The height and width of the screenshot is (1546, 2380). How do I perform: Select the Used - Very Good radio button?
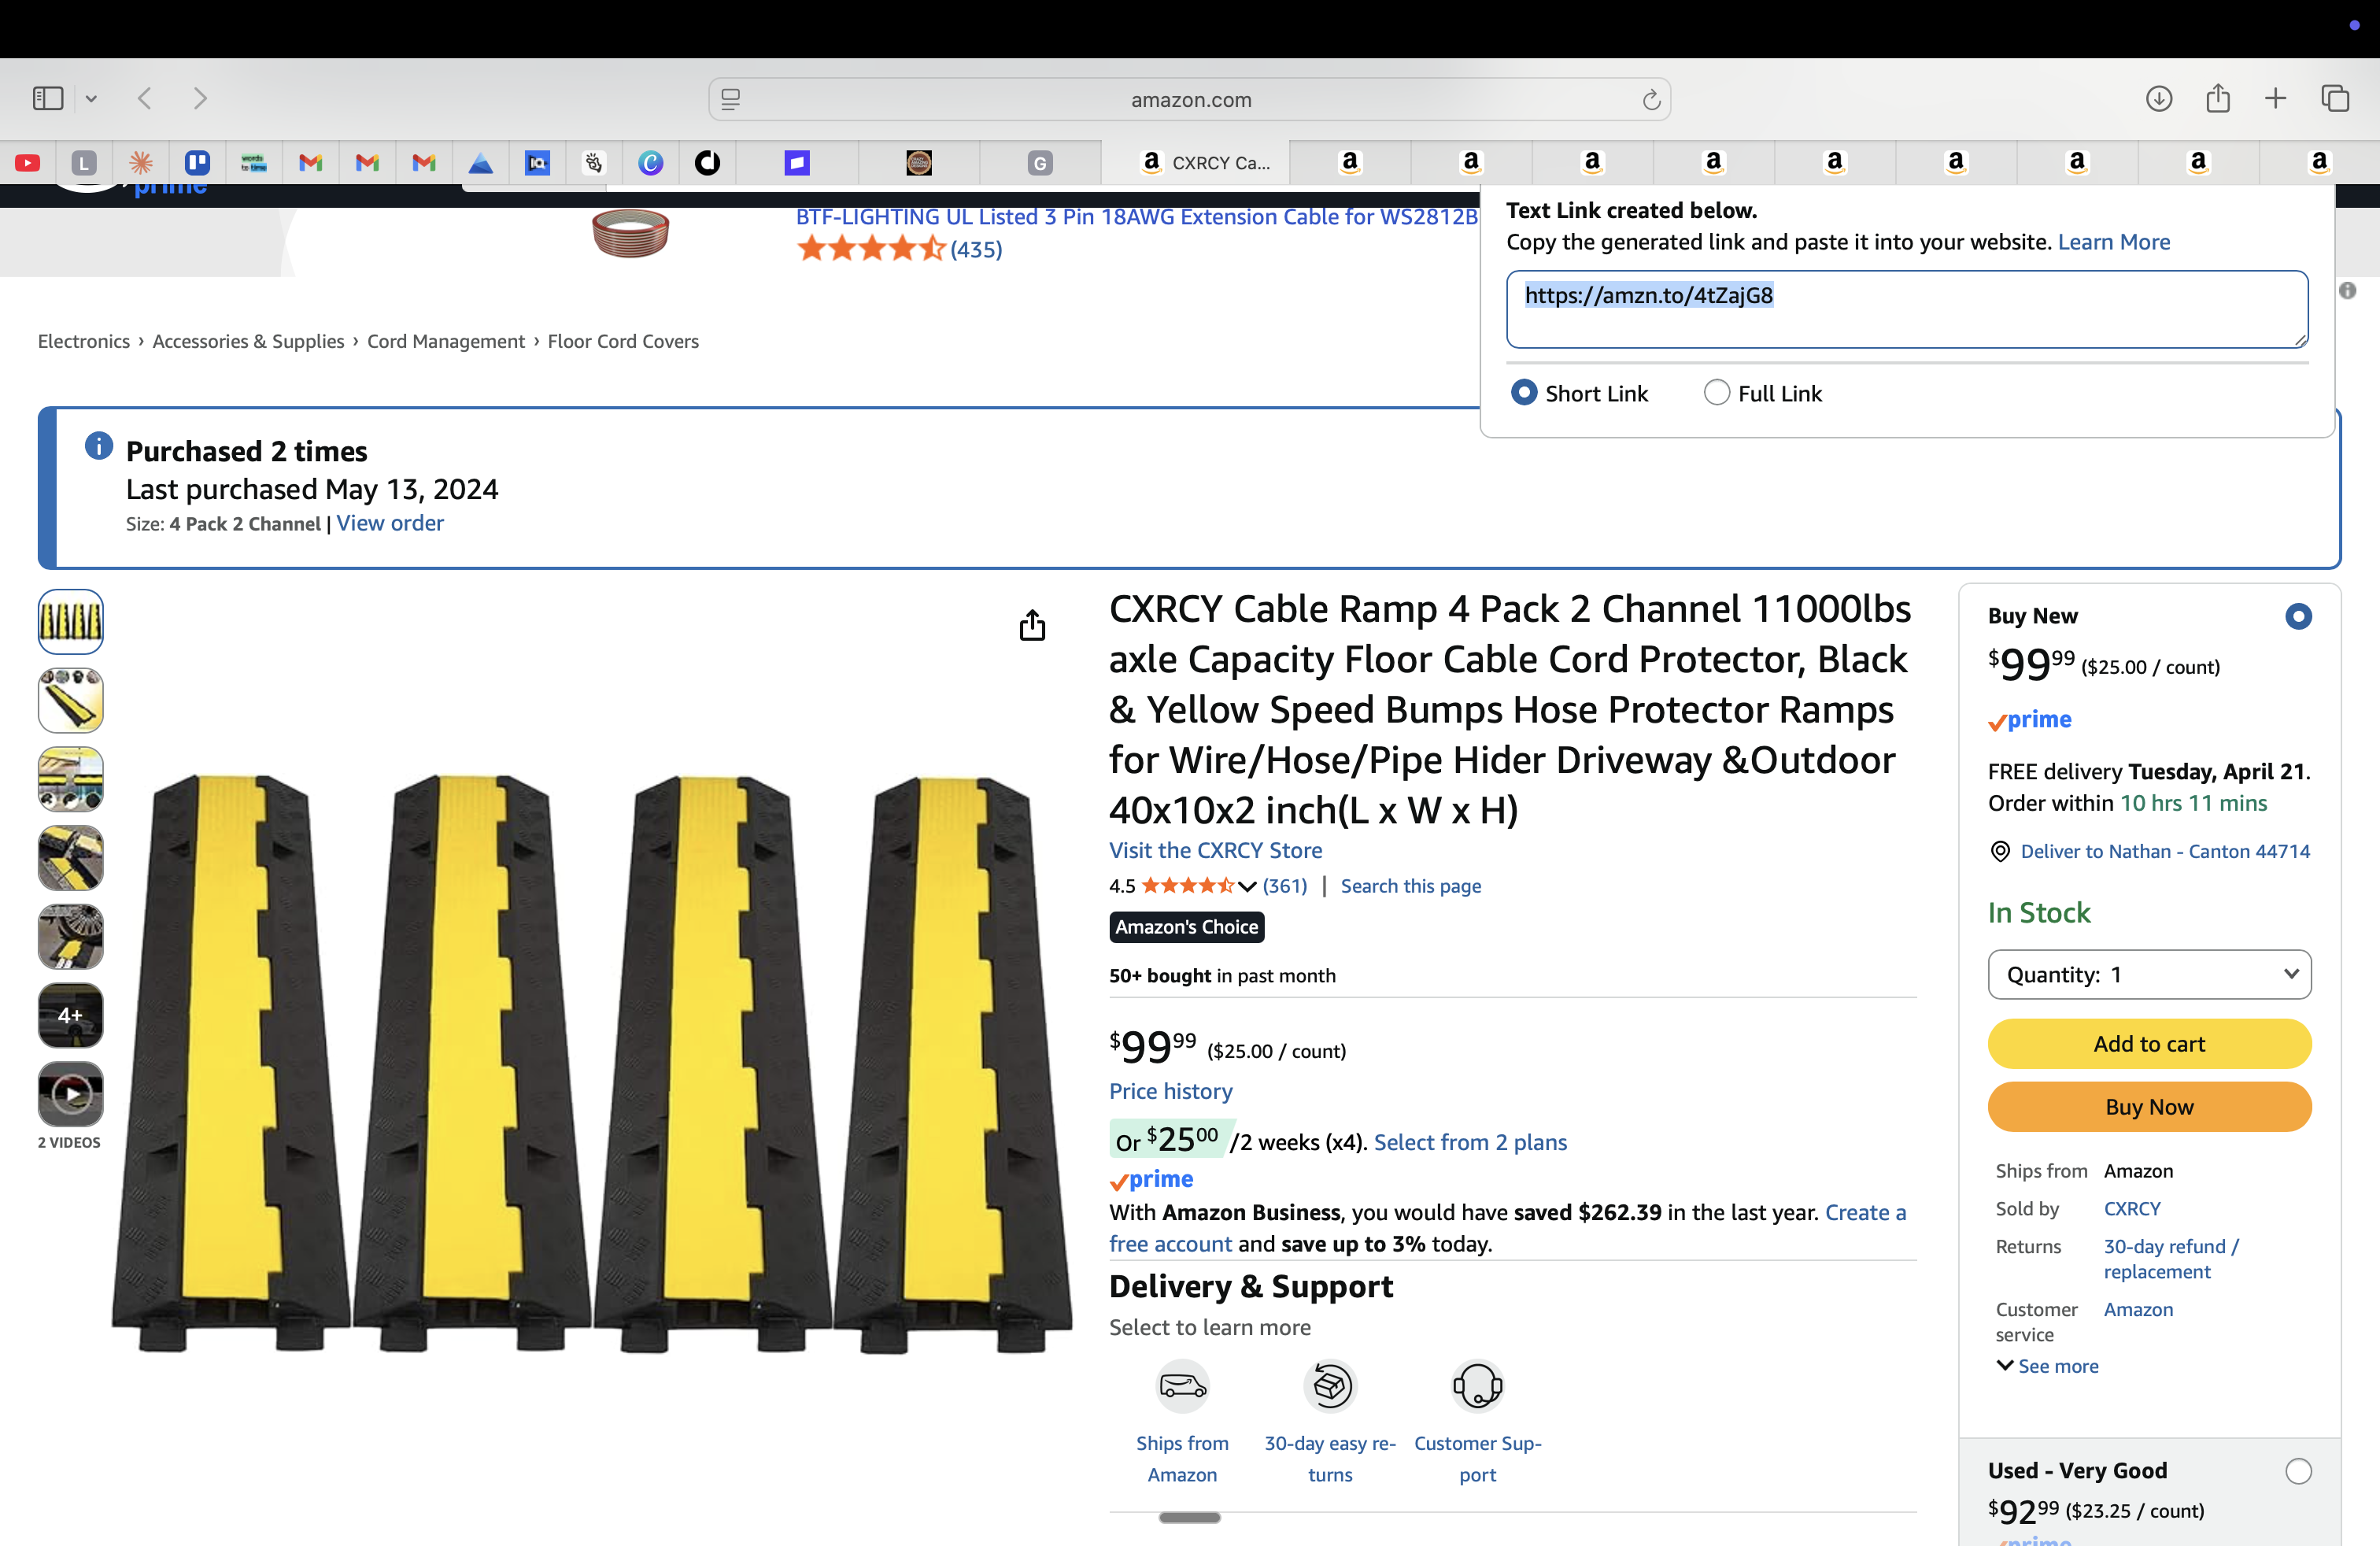(2298, 1471)
